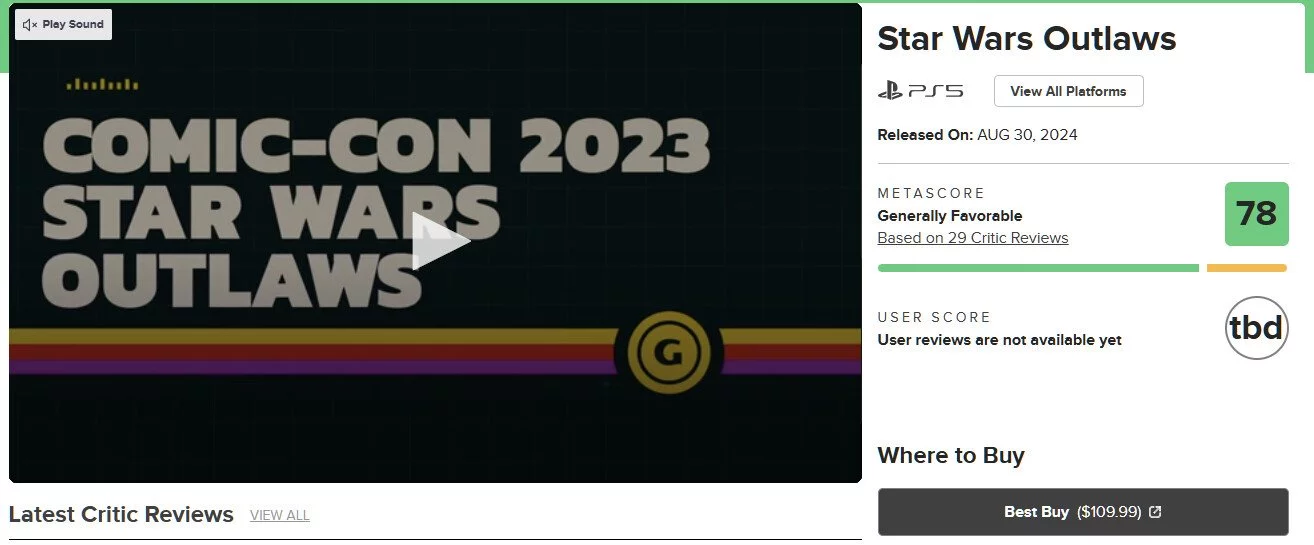Click the Star Wars Outlaws title

[x=1026, y=39]
